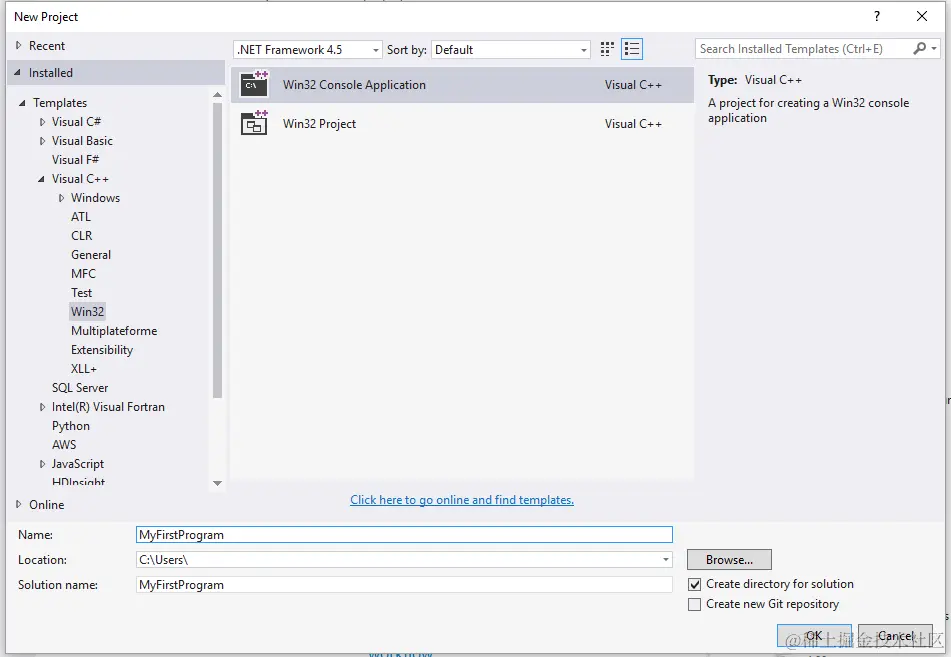The image size is (951, 657).
Task: Expand the Intel(R) Visual Fortran node
Action: click(x=42, y=407)
